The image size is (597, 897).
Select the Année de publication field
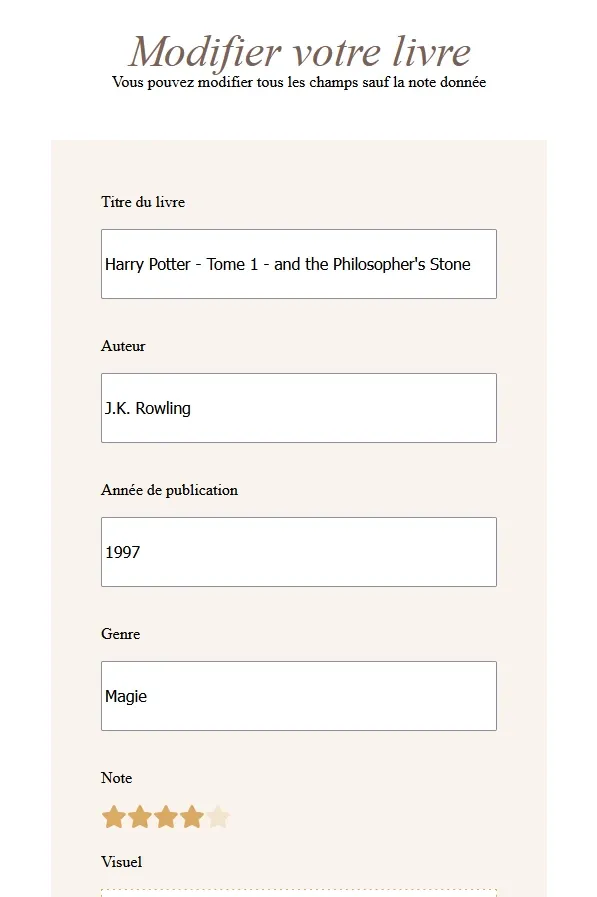298,552
